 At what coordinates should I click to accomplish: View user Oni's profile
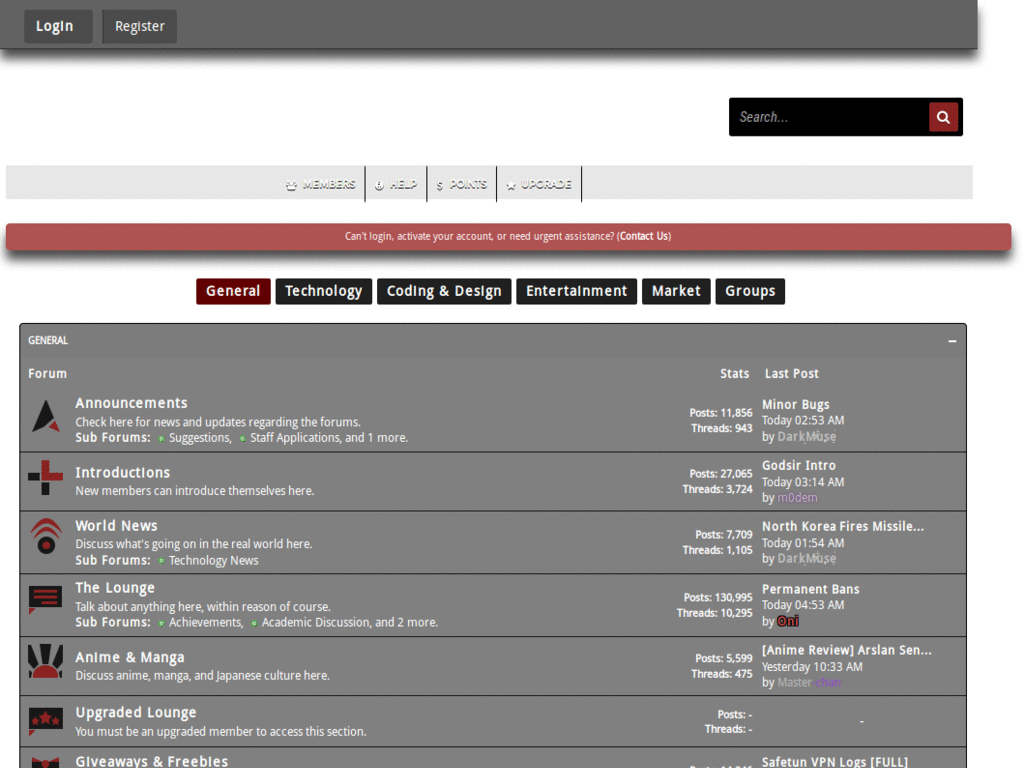coord(788,621)
